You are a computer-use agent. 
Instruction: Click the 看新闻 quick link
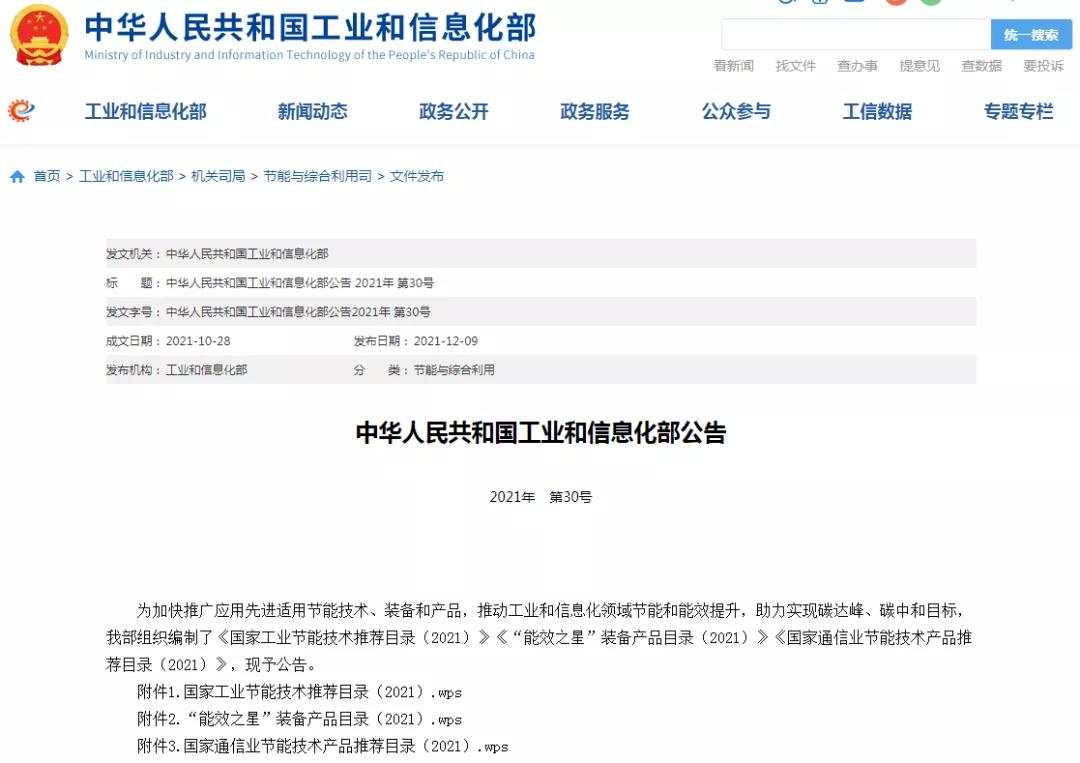click(x=733, y=66)
